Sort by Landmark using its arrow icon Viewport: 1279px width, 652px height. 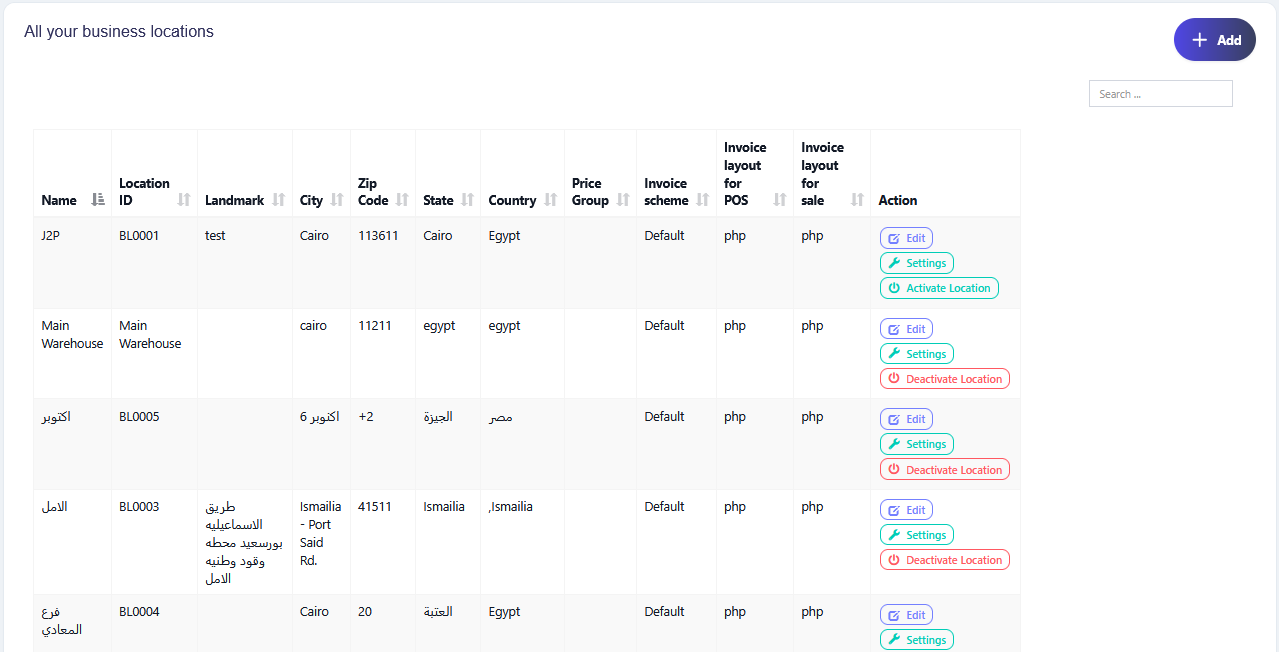(x=279, y=200)
